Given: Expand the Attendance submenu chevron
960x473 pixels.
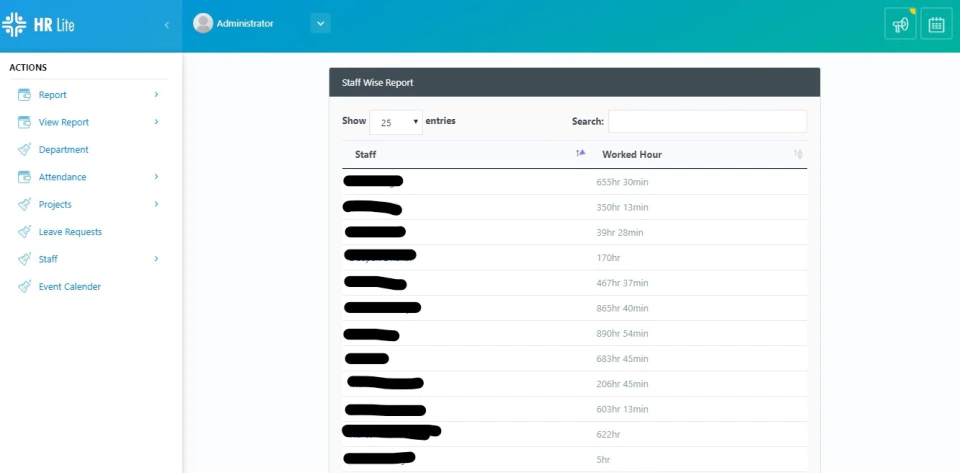Looking at the screenshot, I should click(x=156, y=176).
